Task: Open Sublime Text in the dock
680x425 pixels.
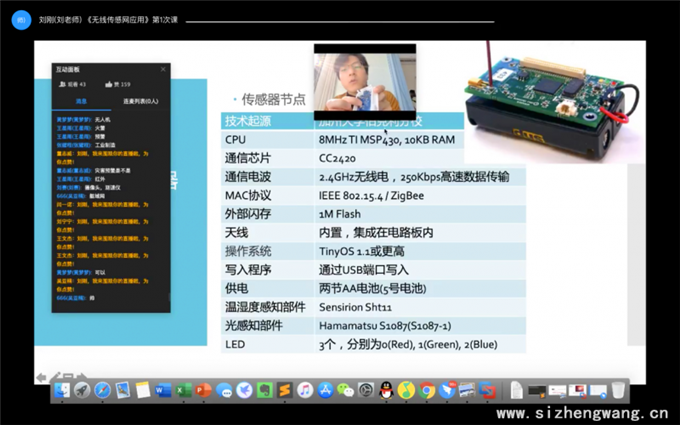Action: pos(284,390)
